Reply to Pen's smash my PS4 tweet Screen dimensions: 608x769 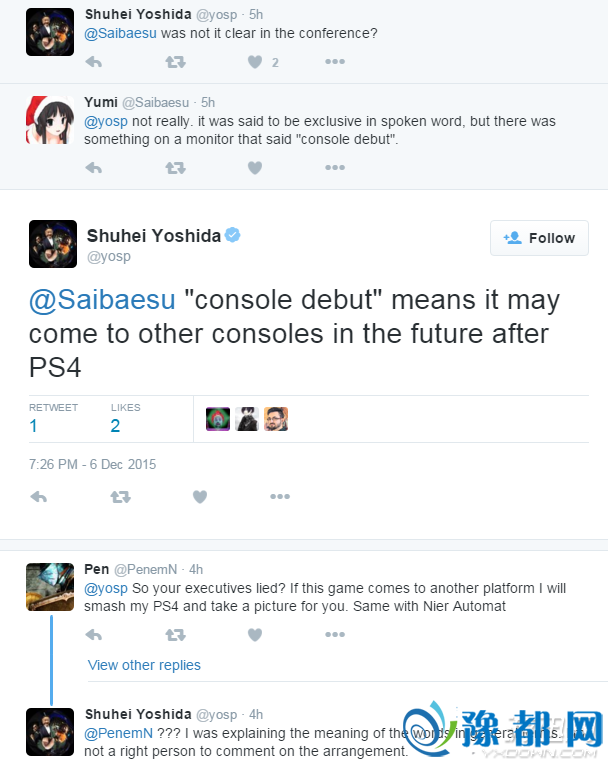tap(94, 634)
